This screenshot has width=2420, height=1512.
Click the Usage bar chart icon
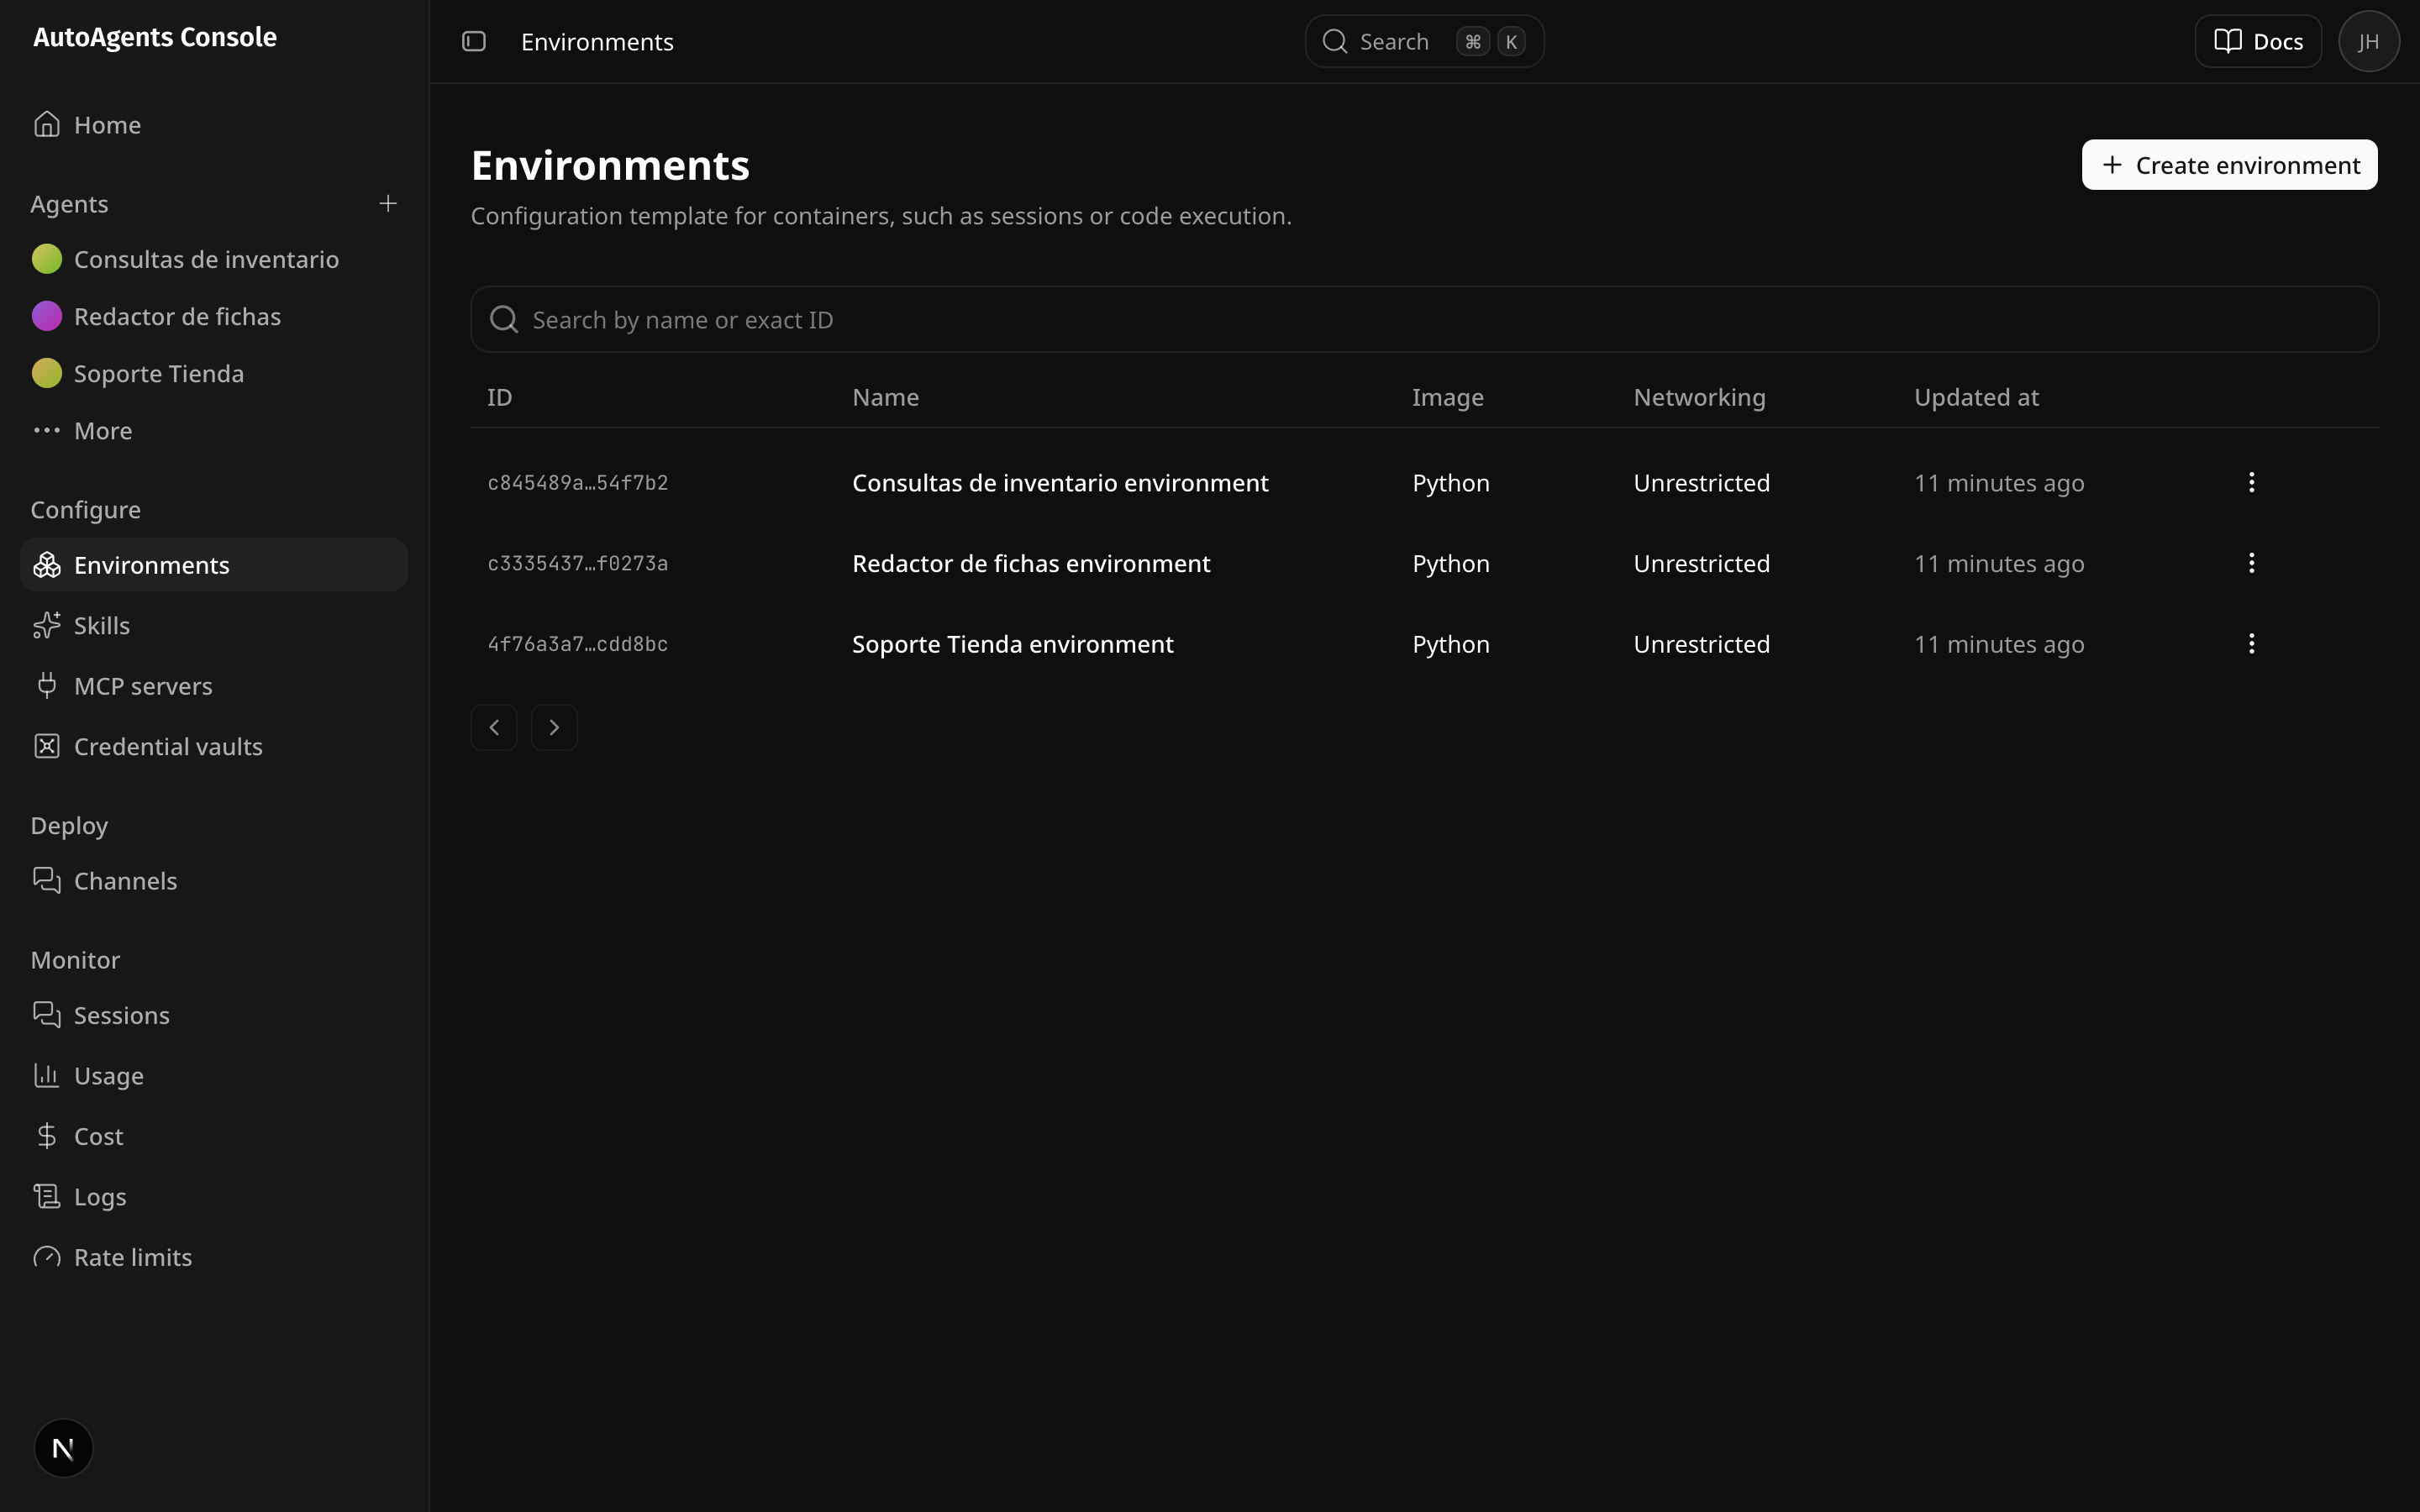click(47, 1075)
